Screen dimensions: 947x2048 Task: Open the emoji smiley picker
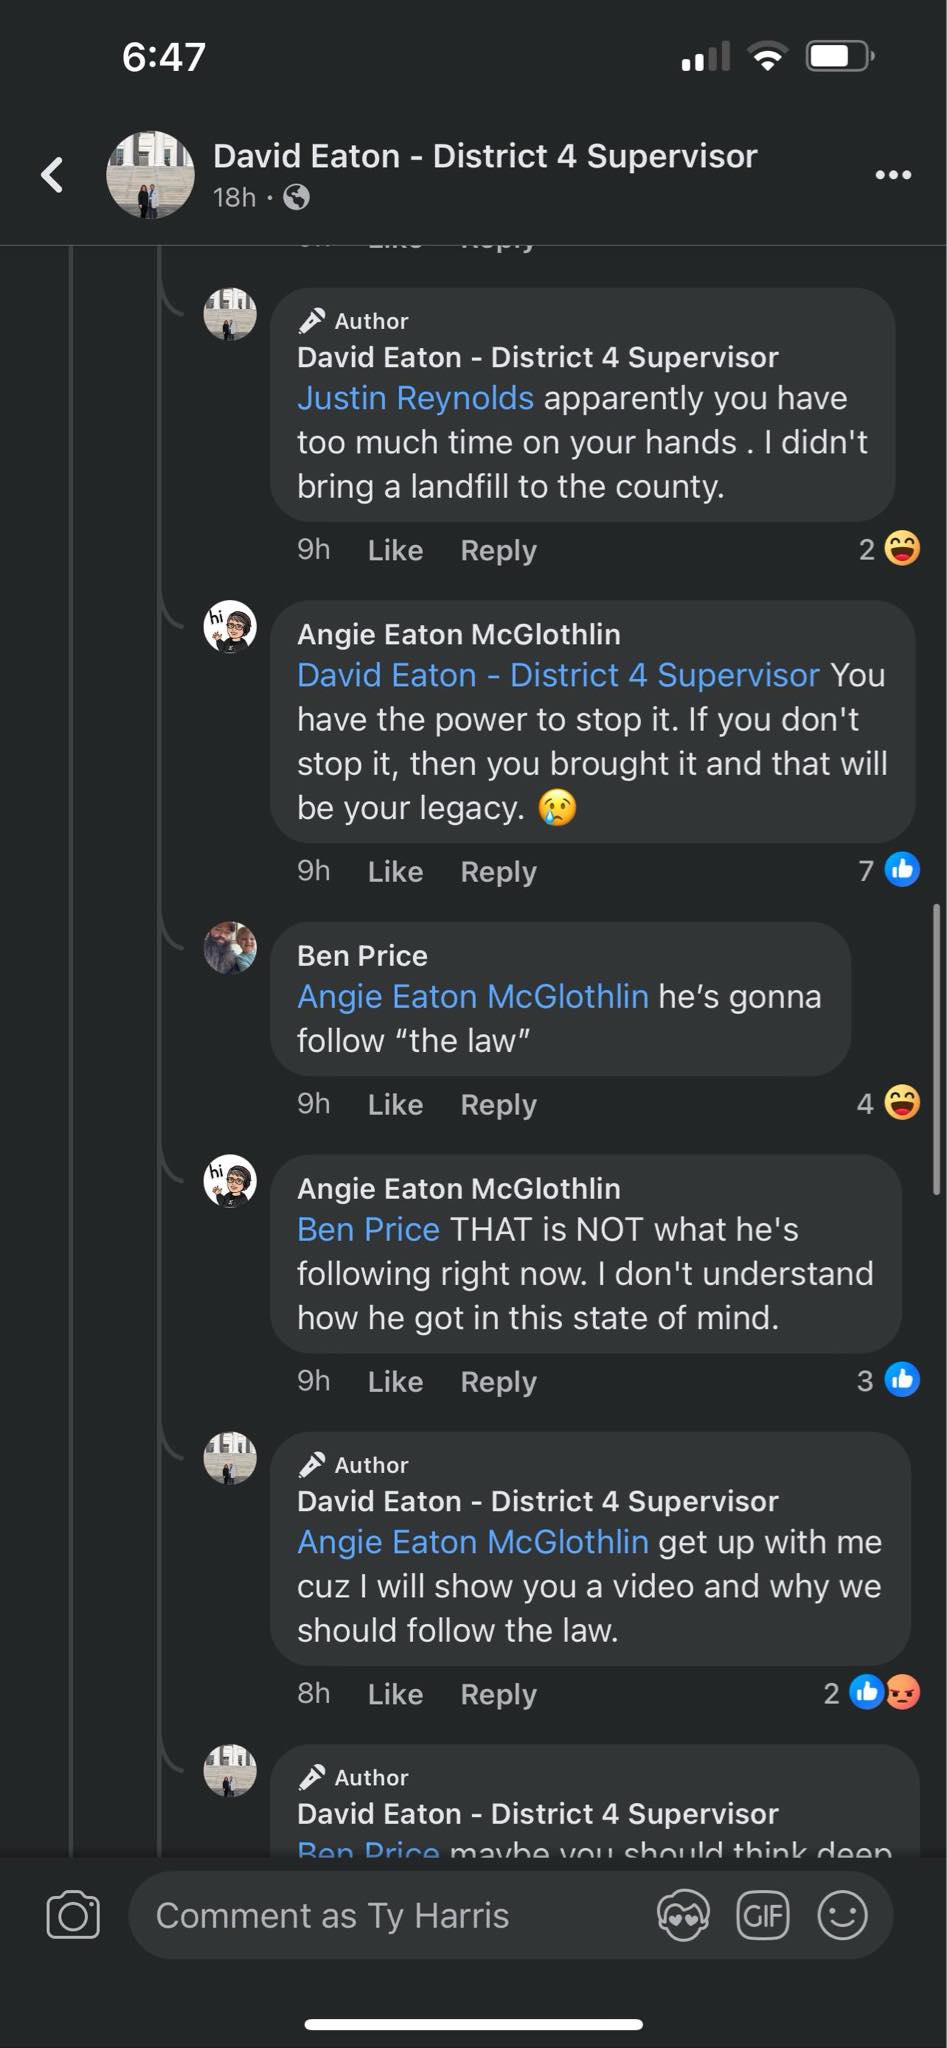coord(842,1915)
